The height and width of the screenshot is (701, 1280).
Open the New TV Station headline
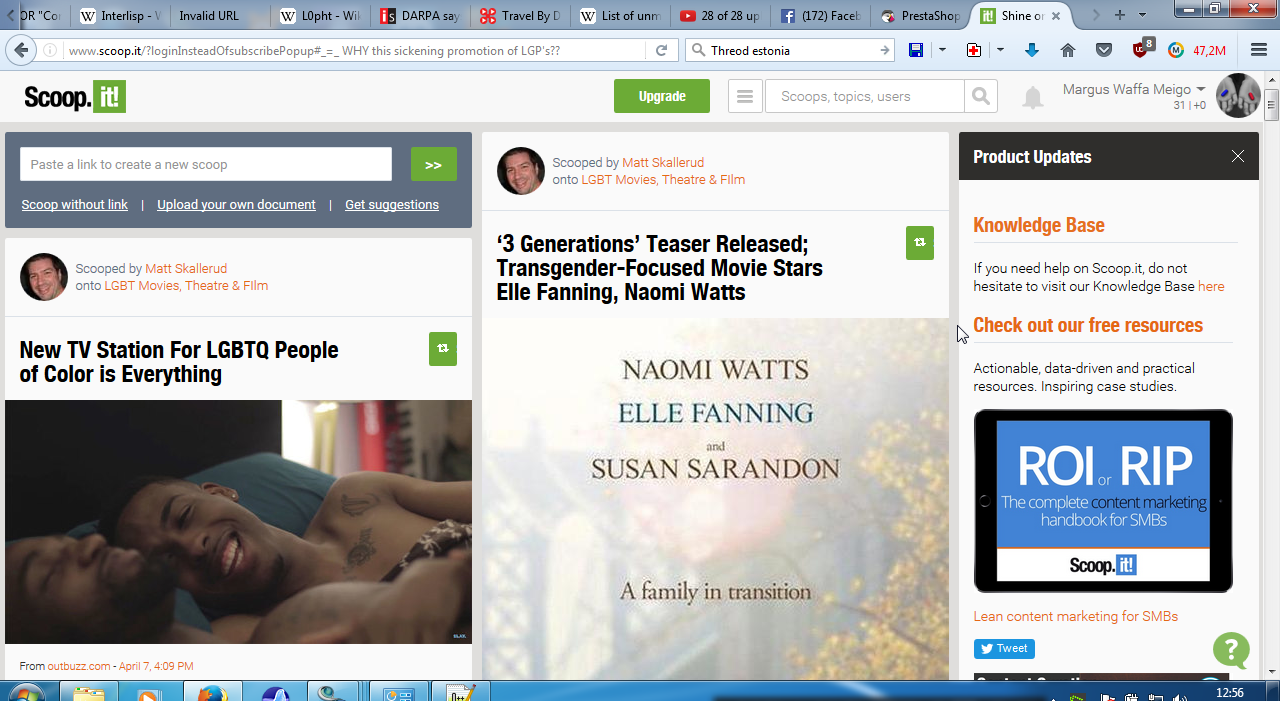[179, 362]
